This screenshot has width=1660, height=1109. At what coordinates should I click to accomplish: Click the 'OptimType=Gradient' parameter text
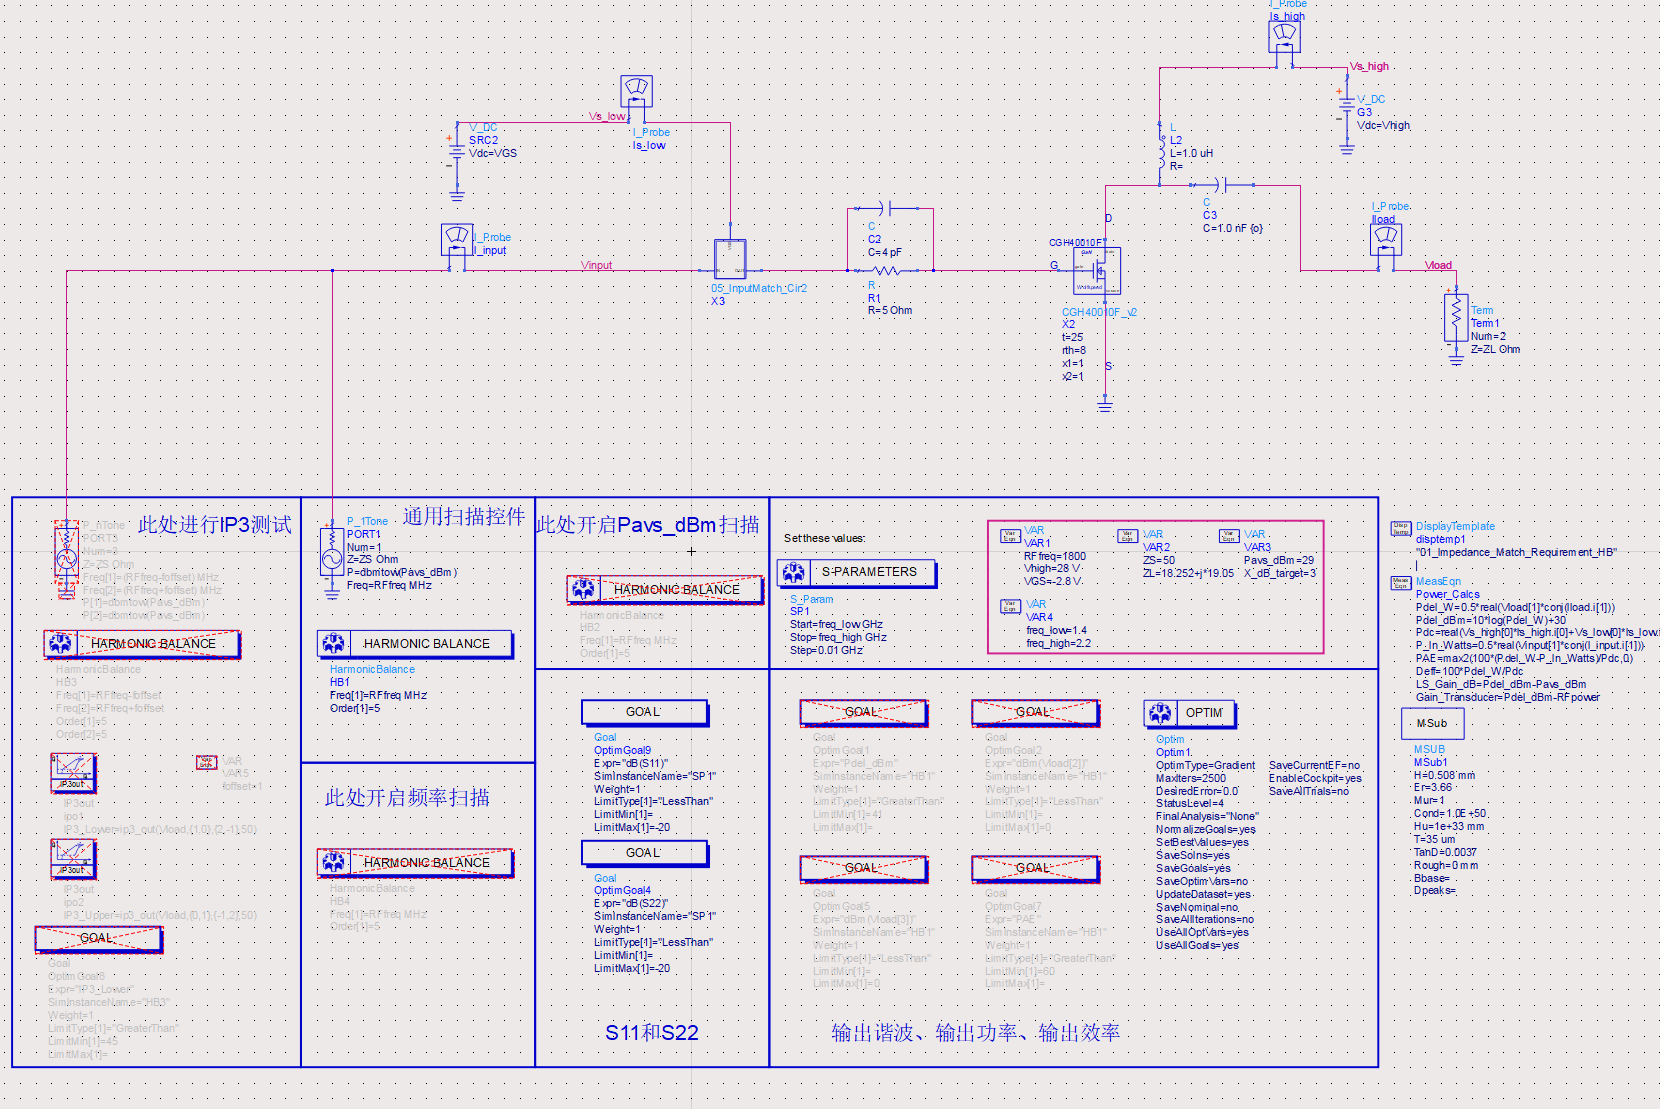pyautogui.click(x=1206, y=765)
